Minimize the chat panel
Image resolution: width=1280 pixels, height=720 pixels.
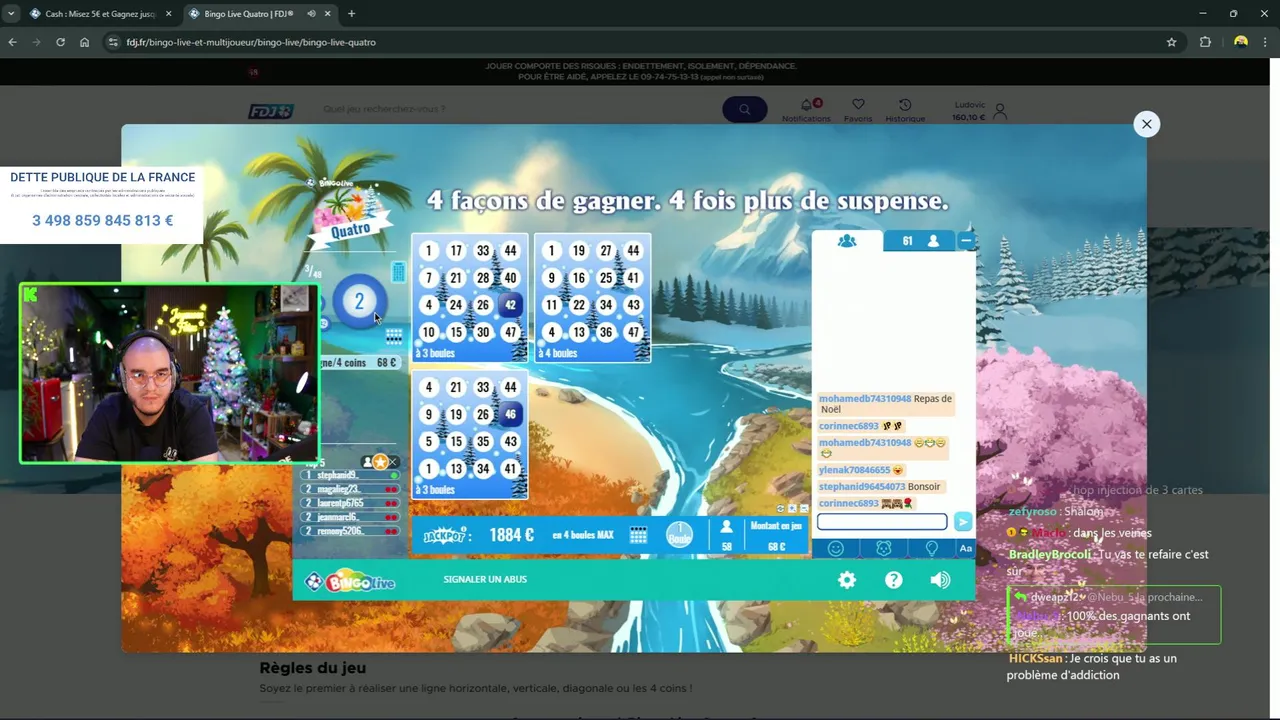click(966, 241)
